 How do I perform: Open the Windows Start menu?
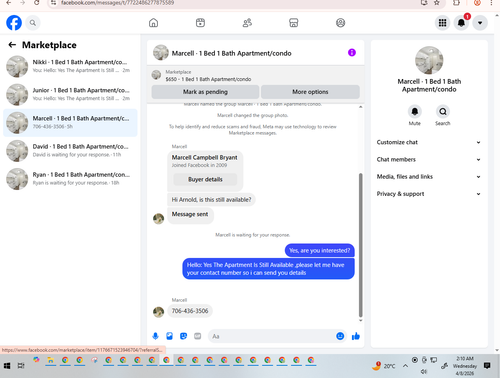[7, 366]
